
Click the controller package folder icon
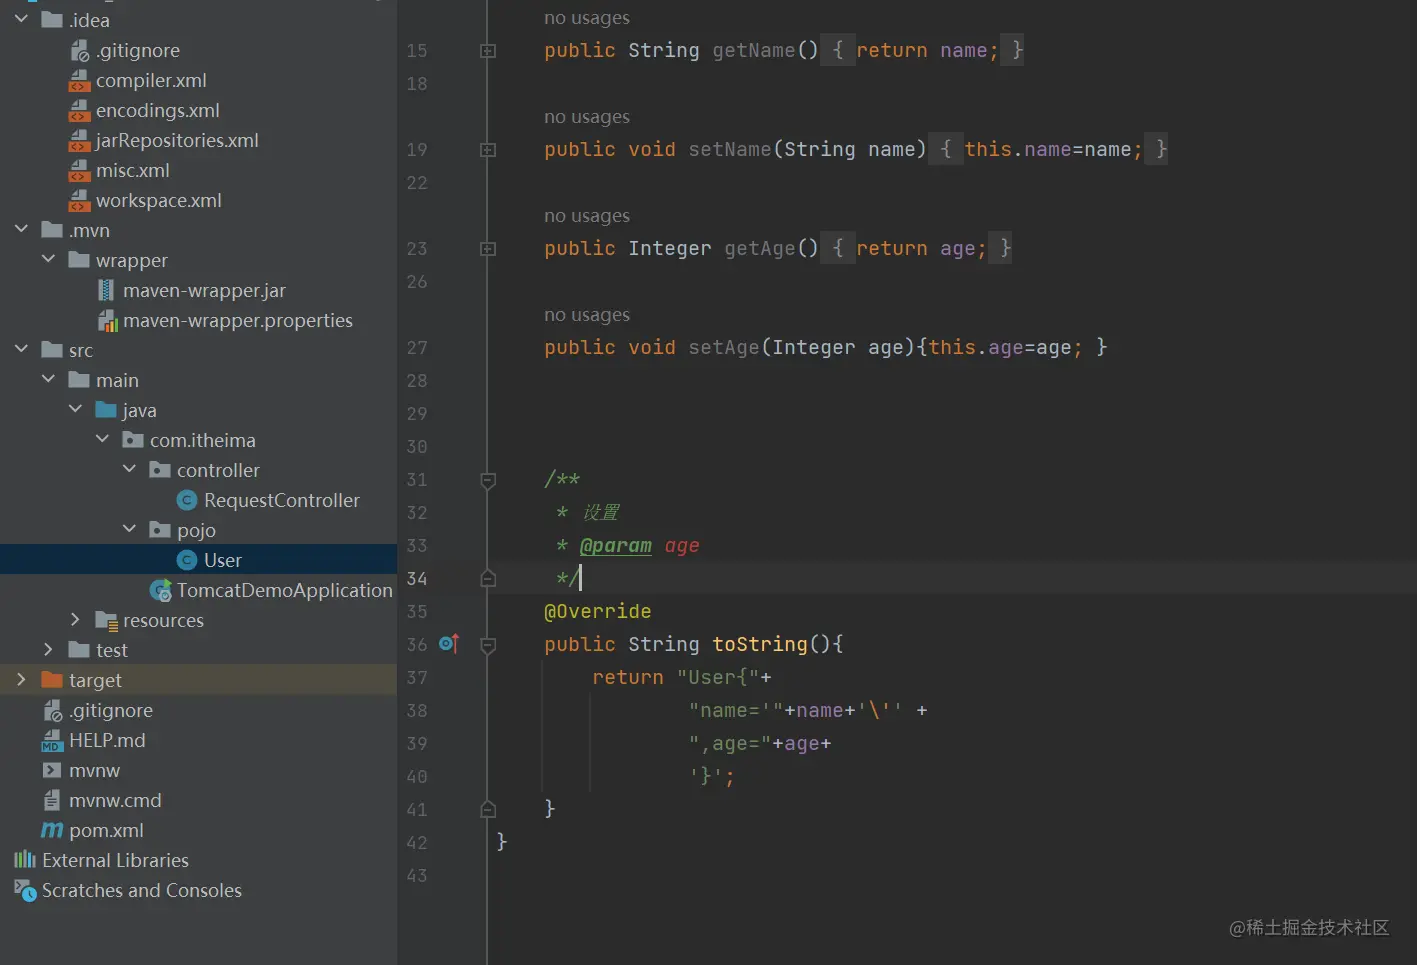coord(160,470)
